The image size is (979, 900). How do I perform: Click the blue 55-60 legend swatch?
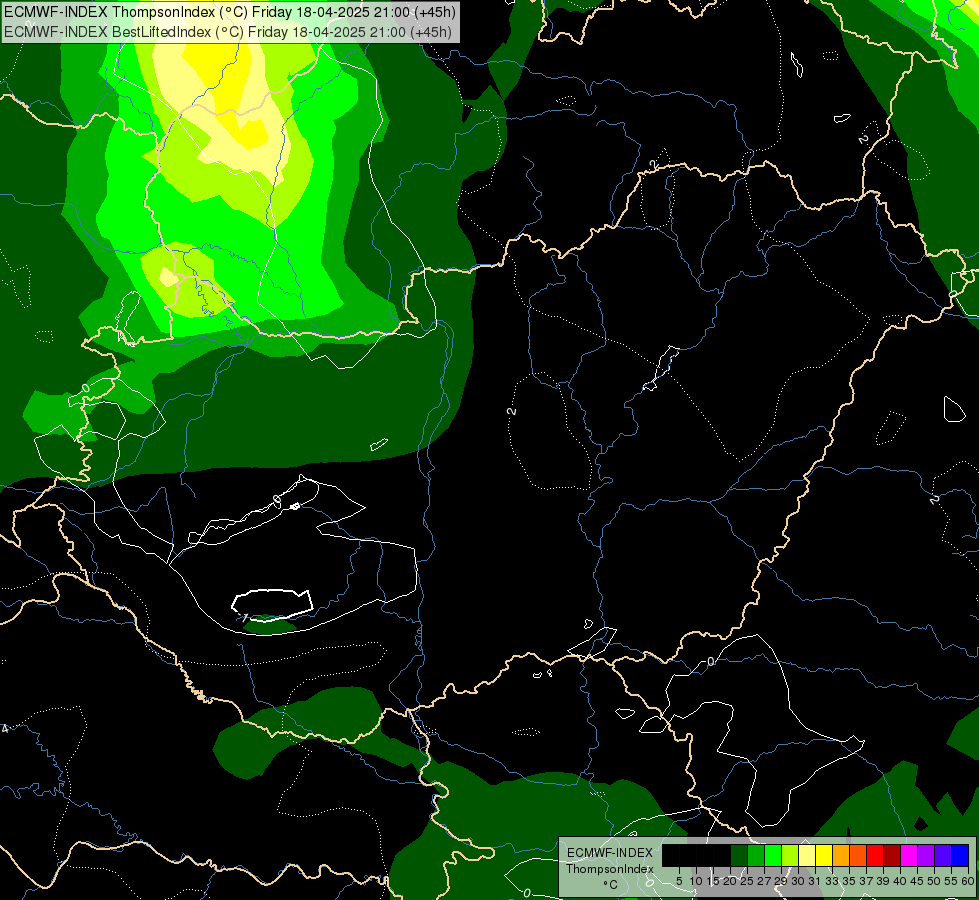[x=960, y=855]
